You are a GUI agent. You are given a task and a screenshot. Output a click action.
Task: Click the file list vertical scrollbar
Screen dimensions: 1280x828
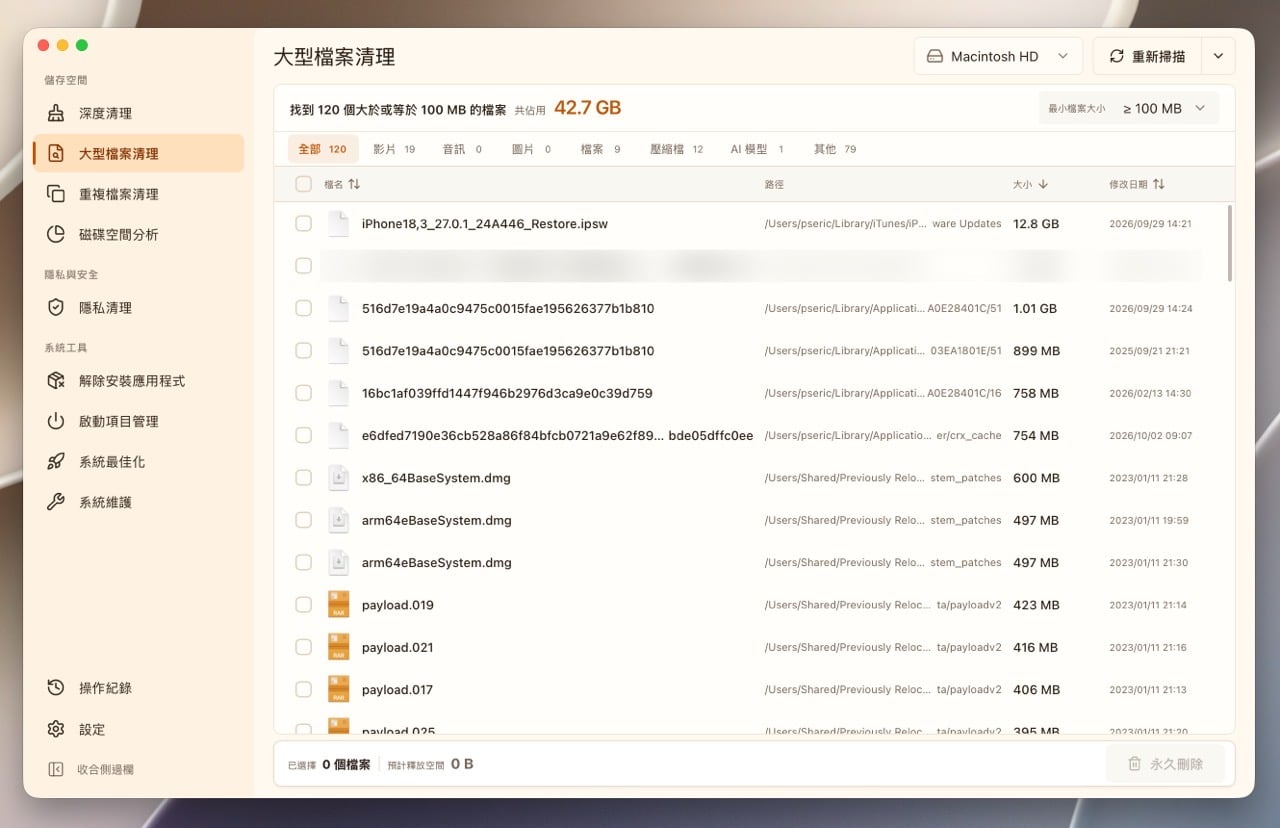pyautogui.click(x=1229, y=244)
